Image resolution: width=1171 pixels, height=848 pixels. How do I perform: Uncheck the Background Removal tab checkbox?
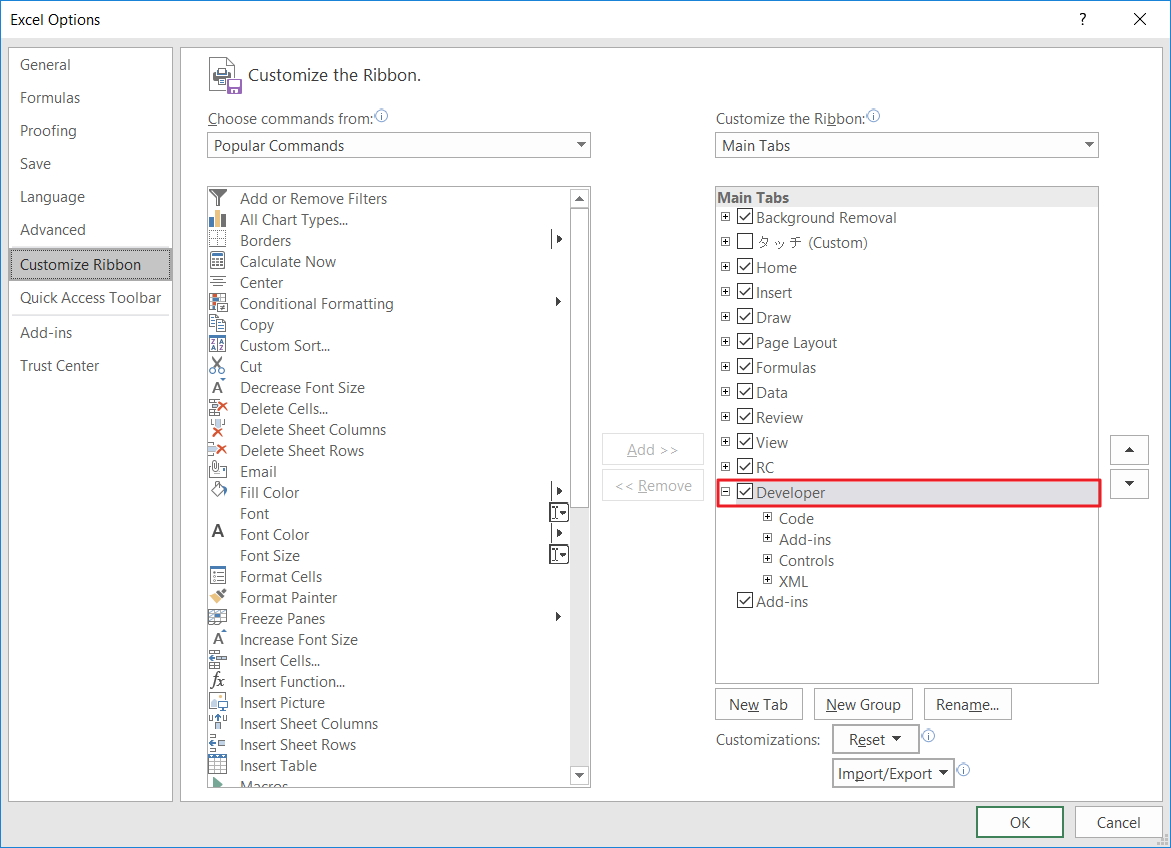tap(745, 217)
